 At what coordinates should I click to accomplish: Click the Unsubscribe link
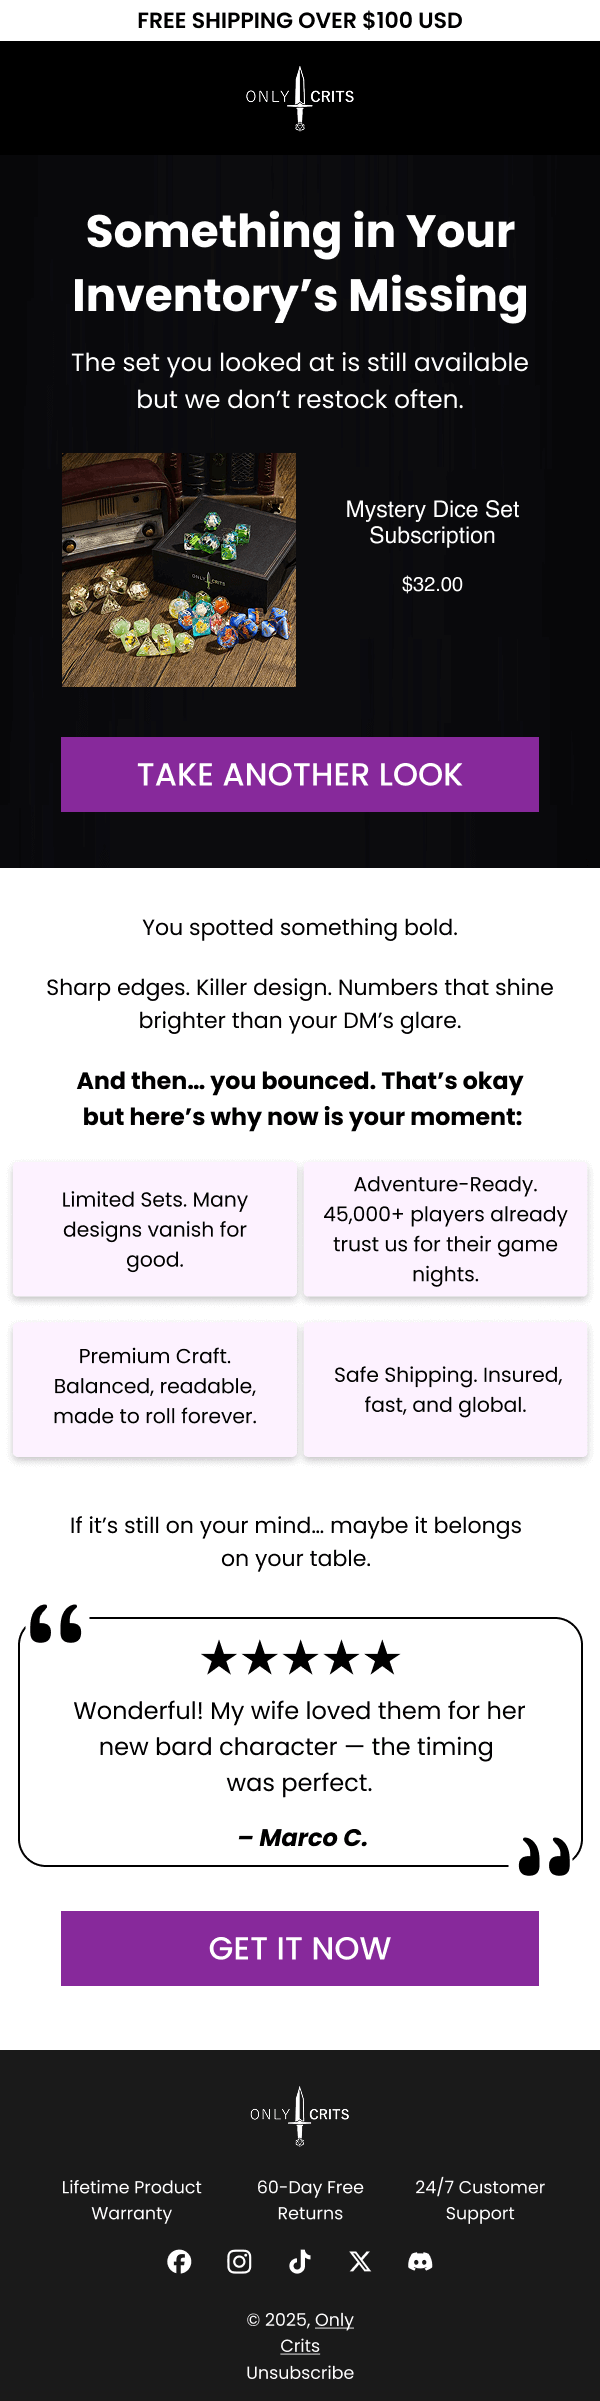click(299, 2373)
